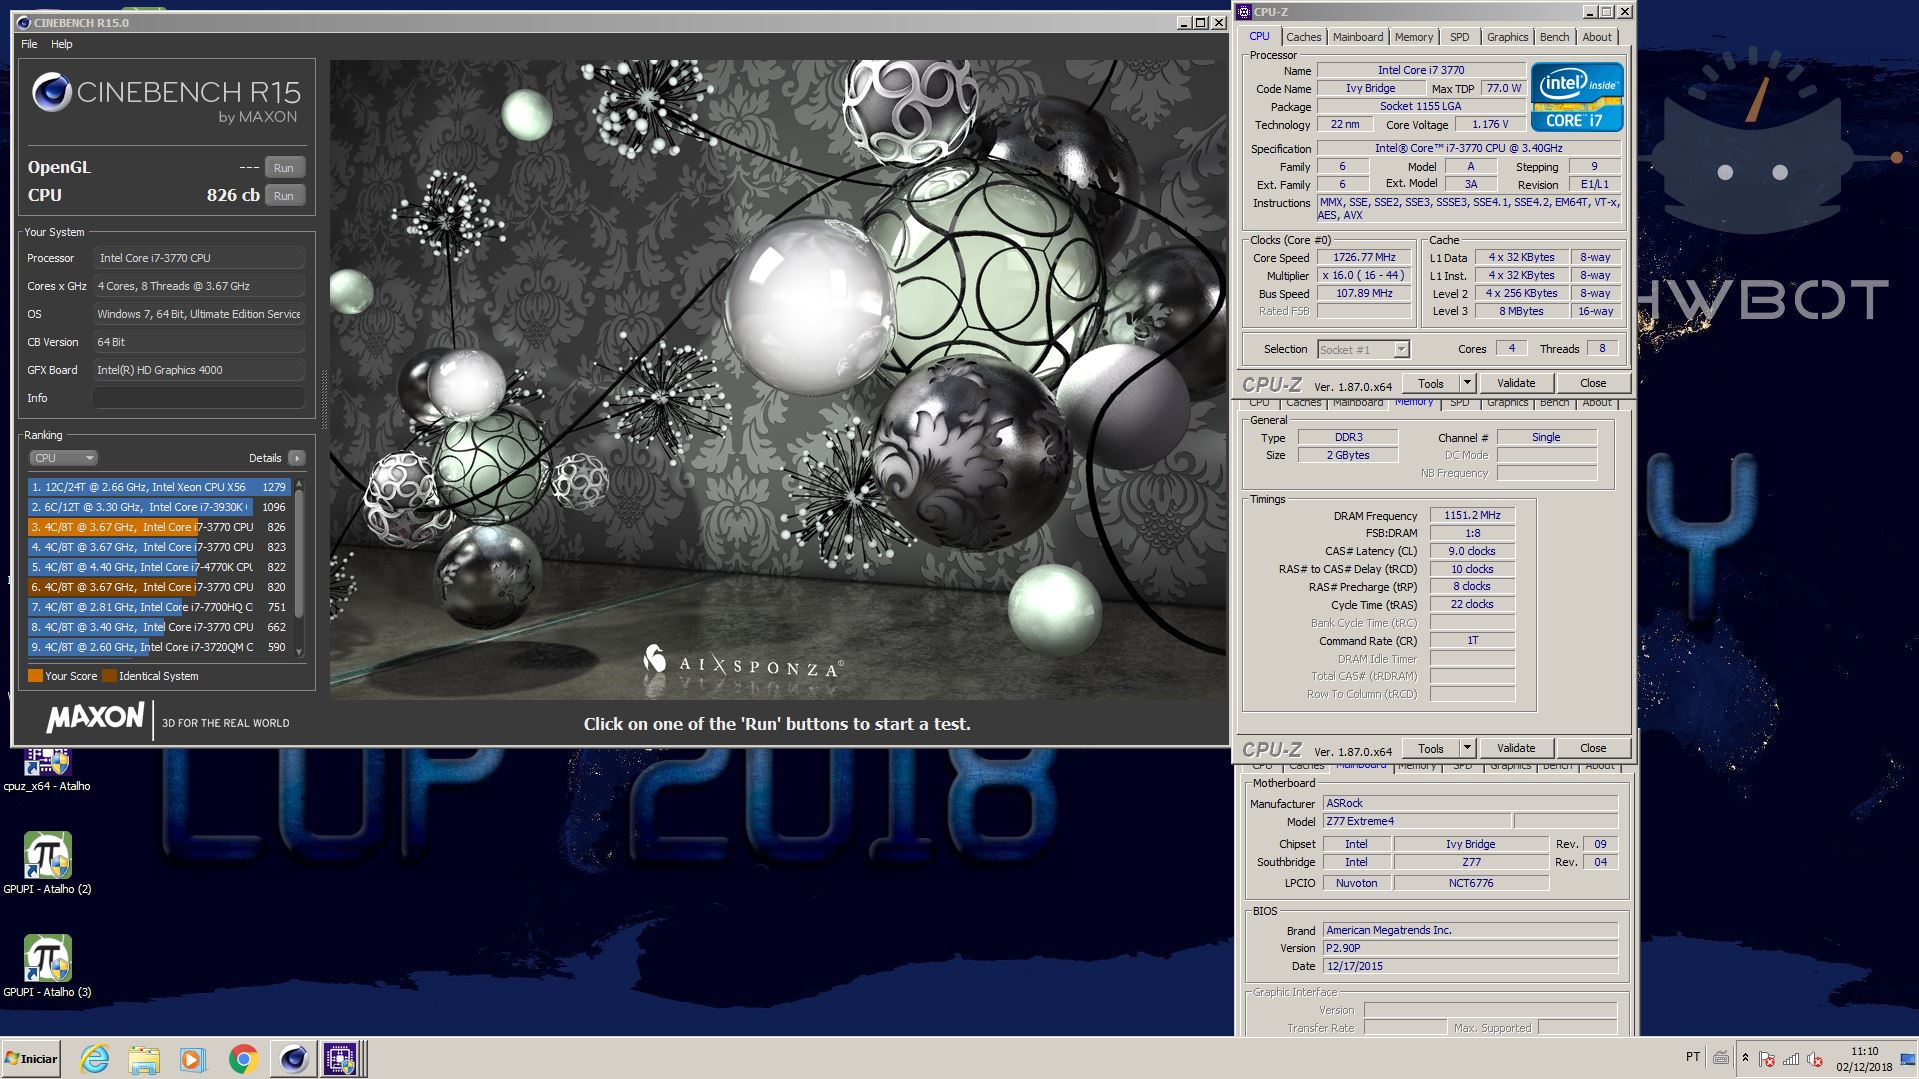1919x1079 pixels.
Task: Click the Identical System brown legend swatch
Action: click(x=109, y=676)
